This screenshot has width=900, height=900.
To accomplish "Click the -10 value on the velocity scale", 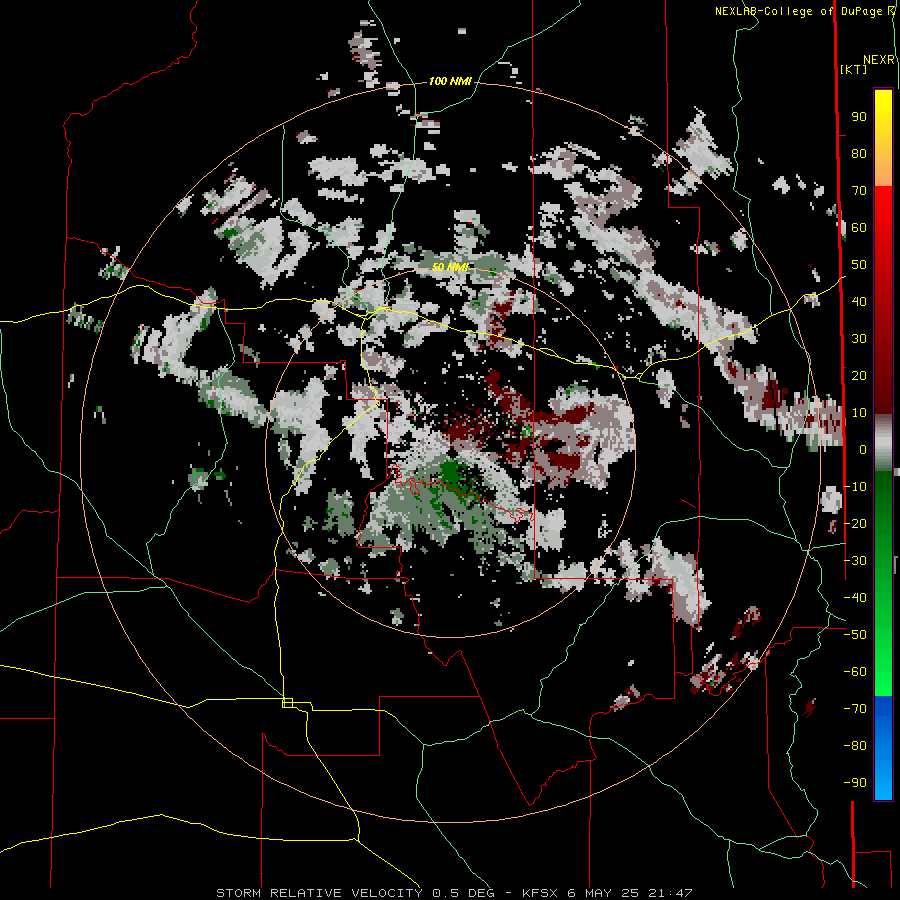I will tap(855, 487).
